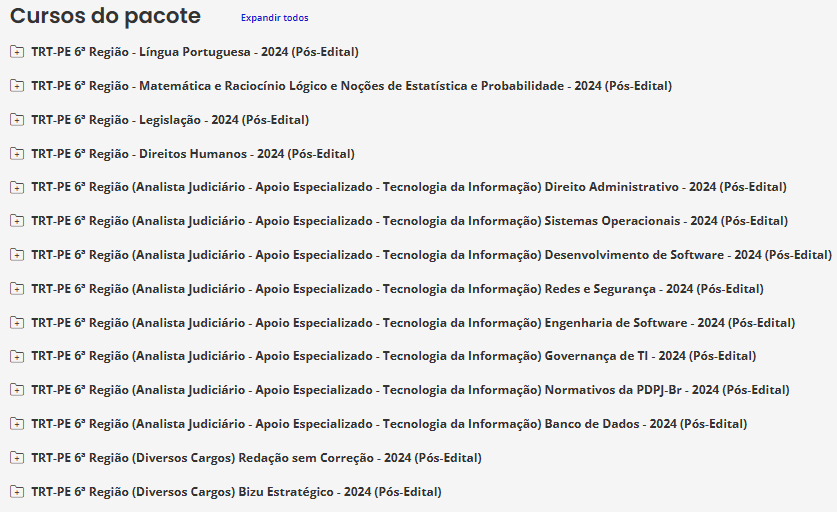
Task: Expand the Redação sem Correção folder icon
Action: [17, 458]
